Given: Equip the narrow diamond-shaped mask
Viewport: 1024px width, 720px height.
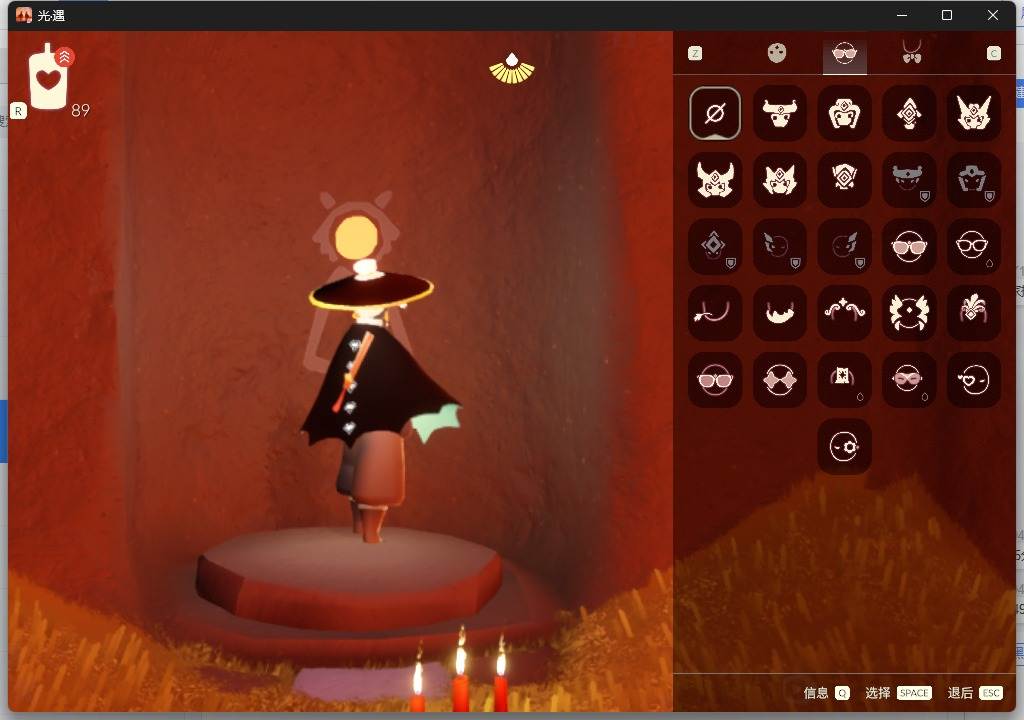Looking at the screenshot, I should (909, 113).
